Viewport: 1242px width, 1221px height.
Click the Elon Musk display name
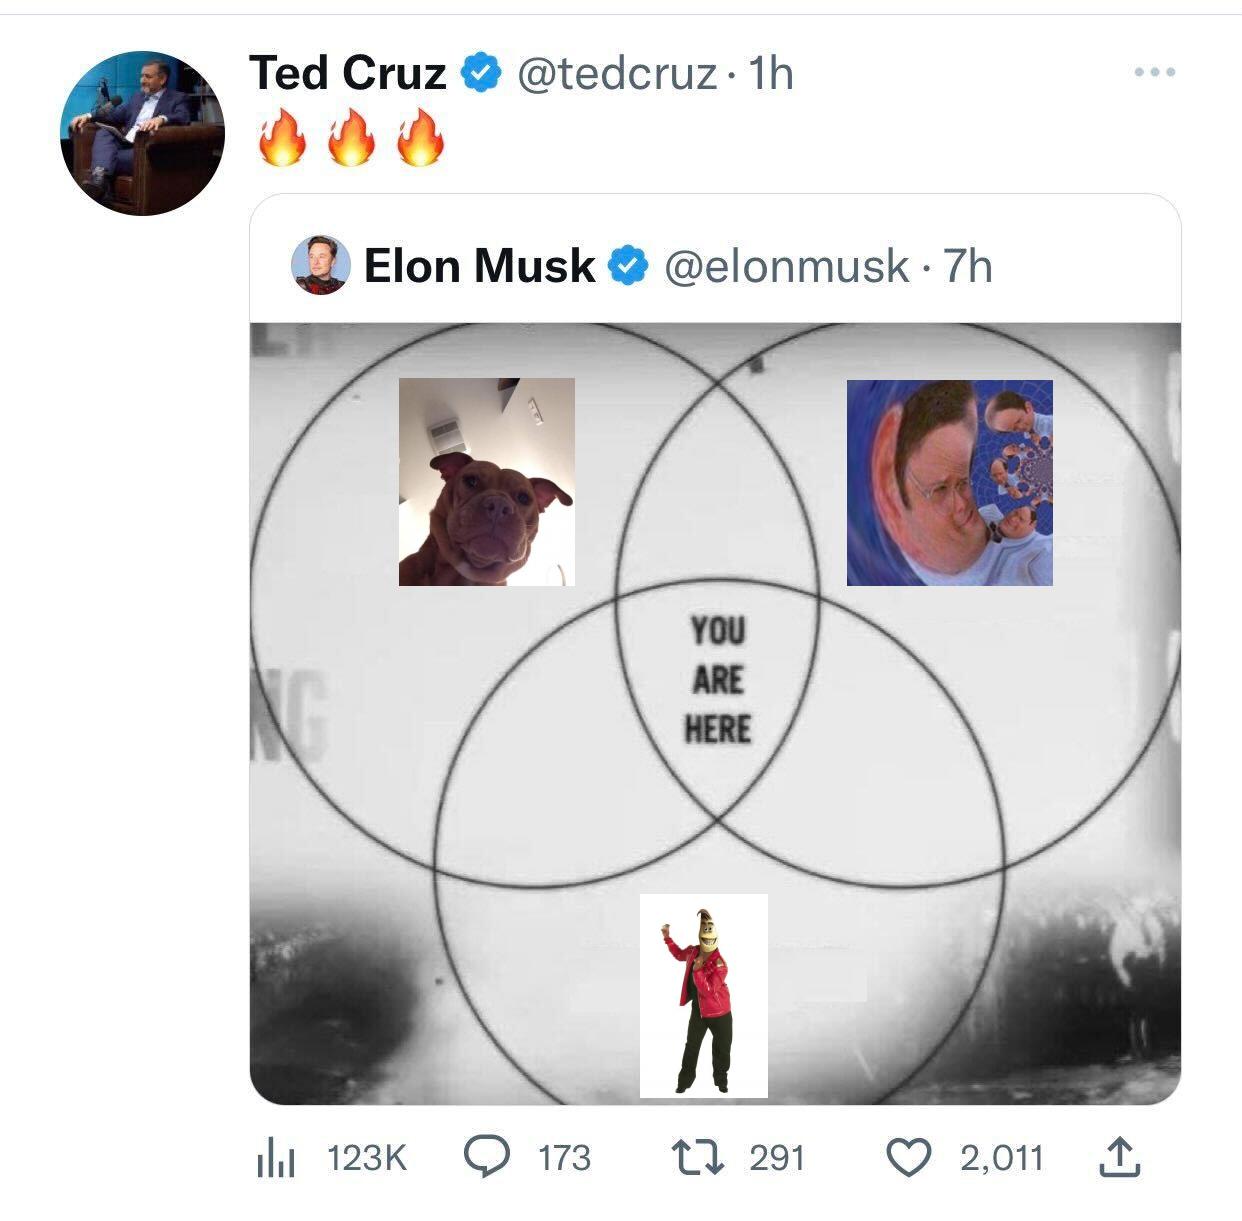click(479, 266)
